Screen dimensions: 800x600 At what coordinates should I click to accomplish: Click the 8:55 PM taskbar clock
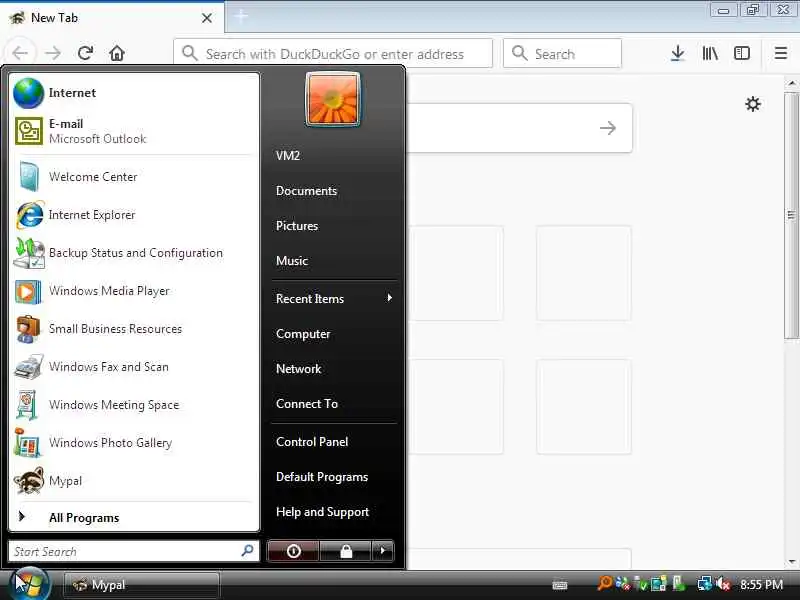[761, 584]
